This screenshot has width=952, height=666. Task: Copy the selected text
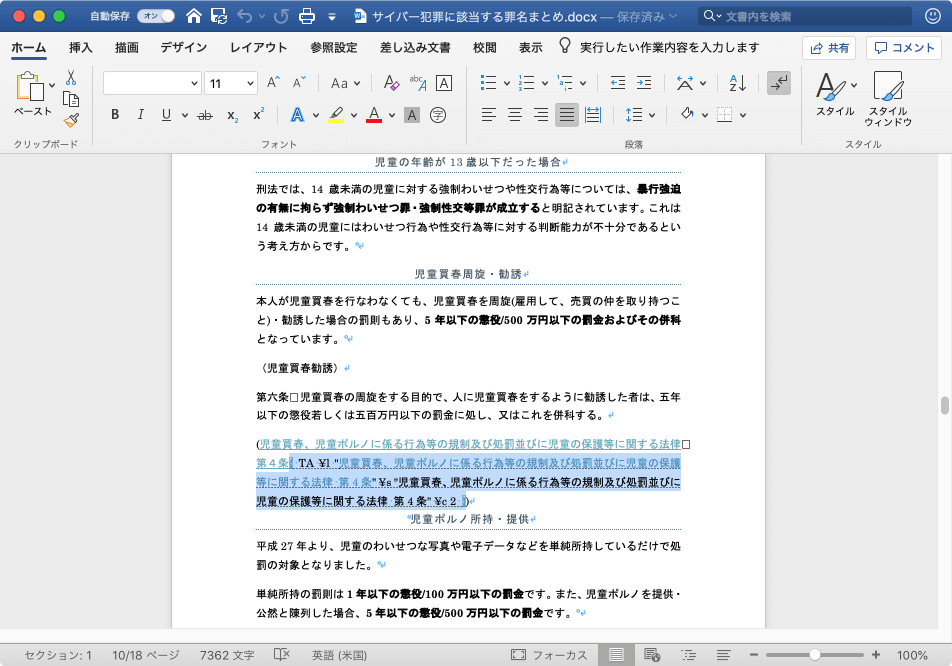click(x=71, y=99)
